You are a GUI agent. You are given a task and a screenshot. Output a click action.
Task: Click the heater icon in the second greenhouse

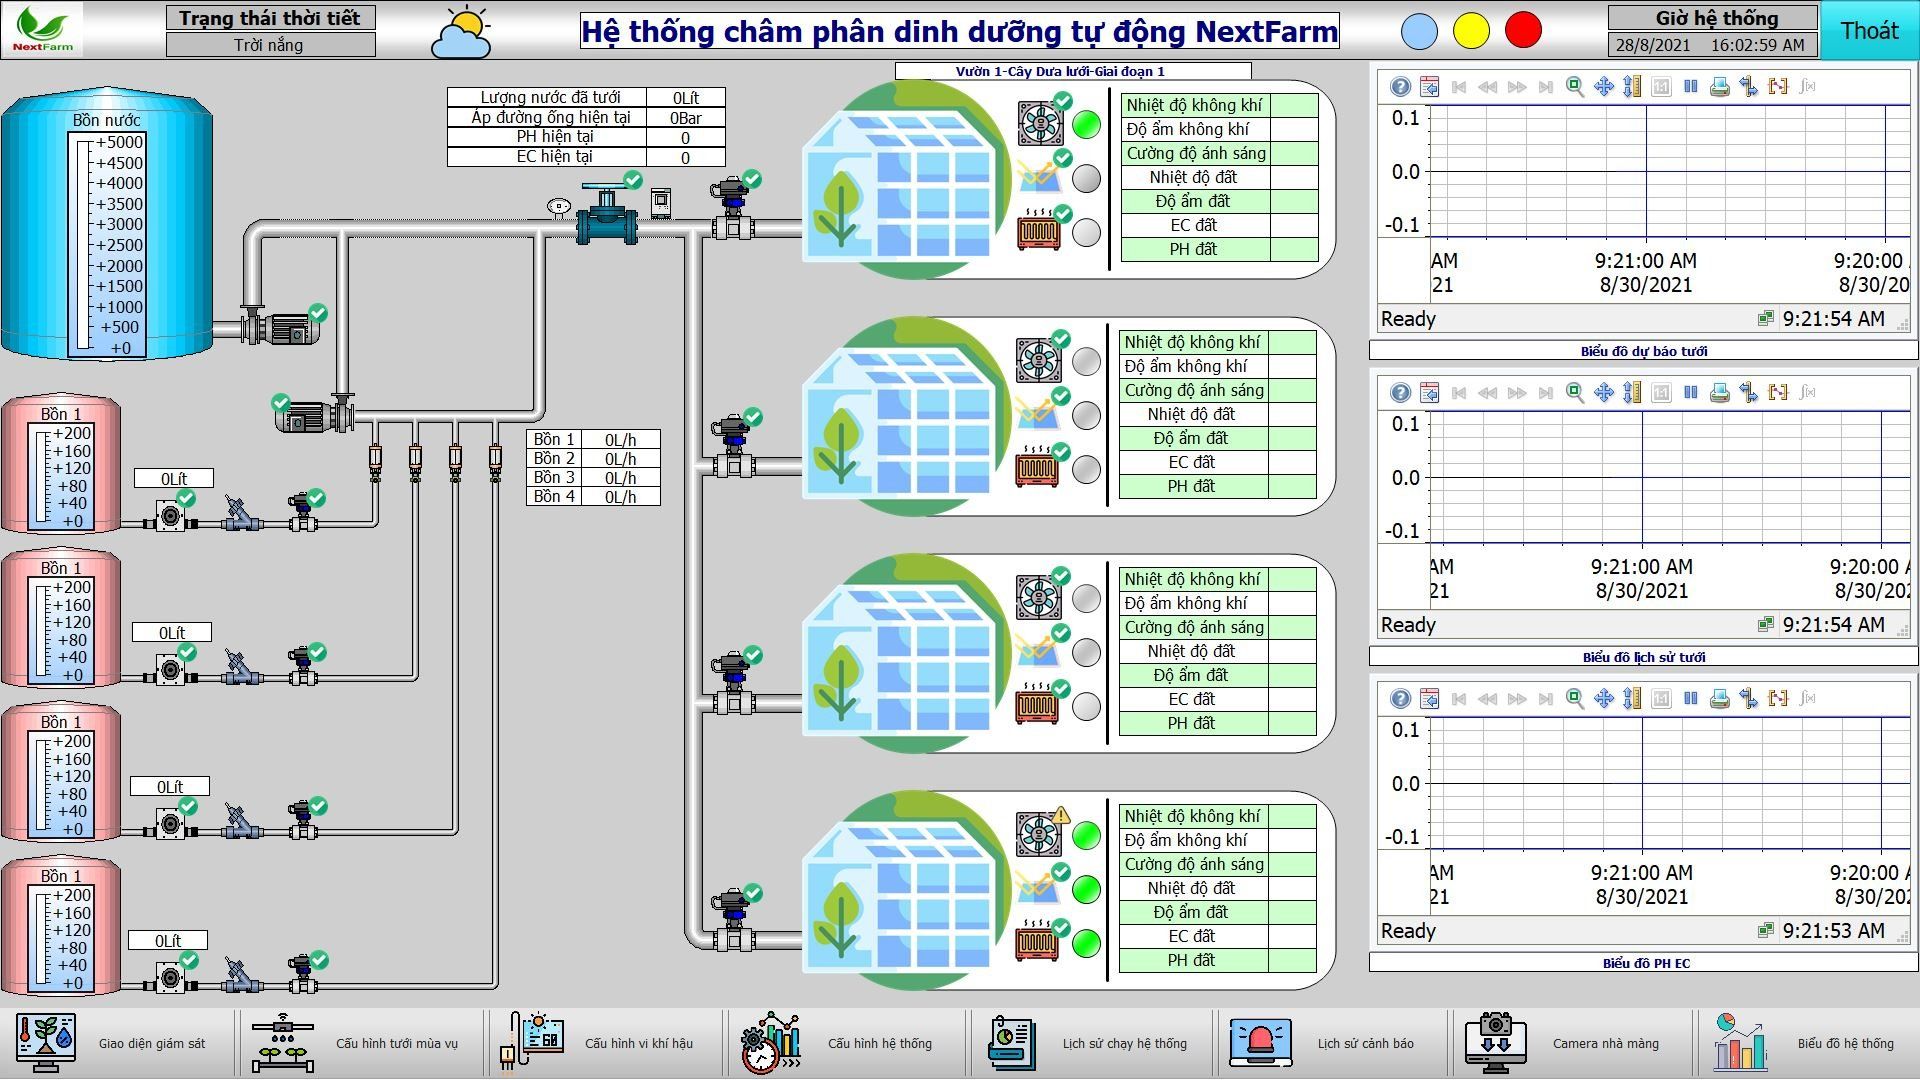[x=1038, y=469]
